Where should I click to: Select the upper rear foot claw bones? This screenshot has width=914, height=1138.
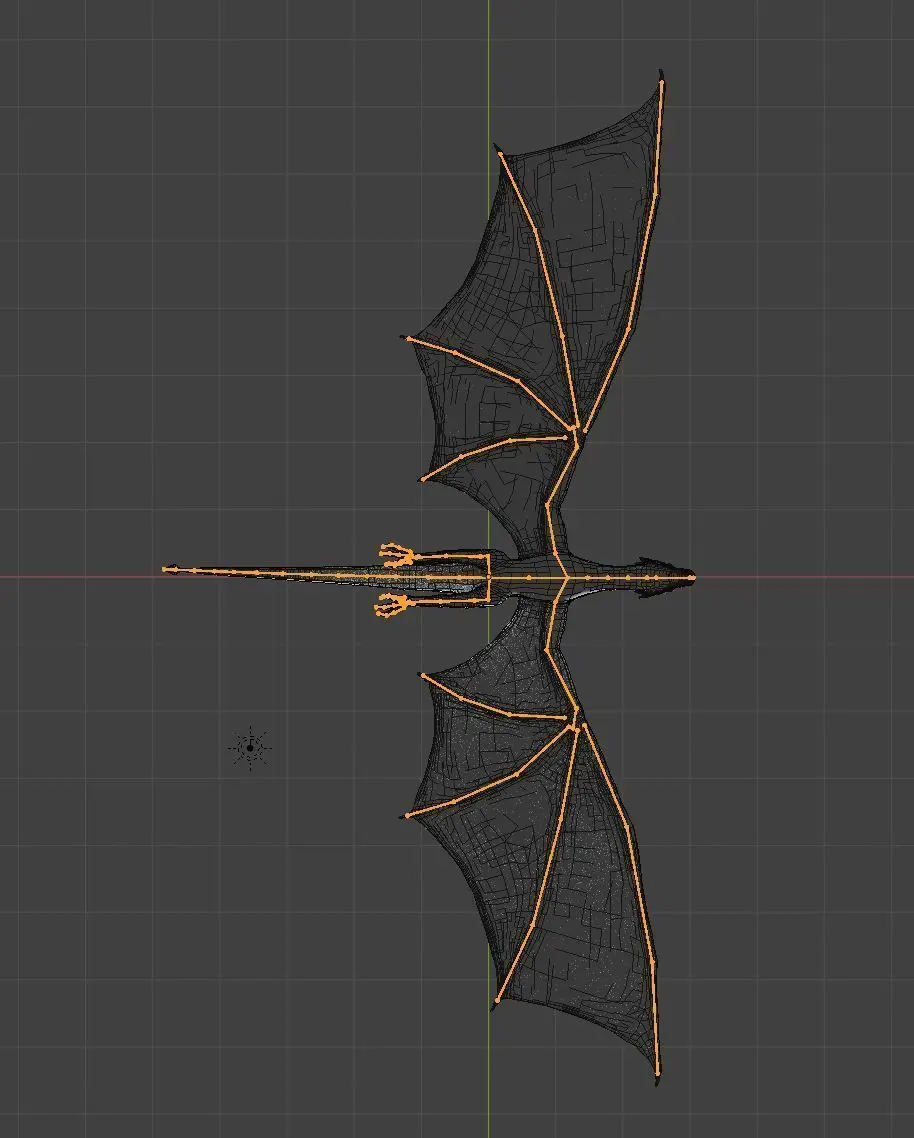click(396, 556)
